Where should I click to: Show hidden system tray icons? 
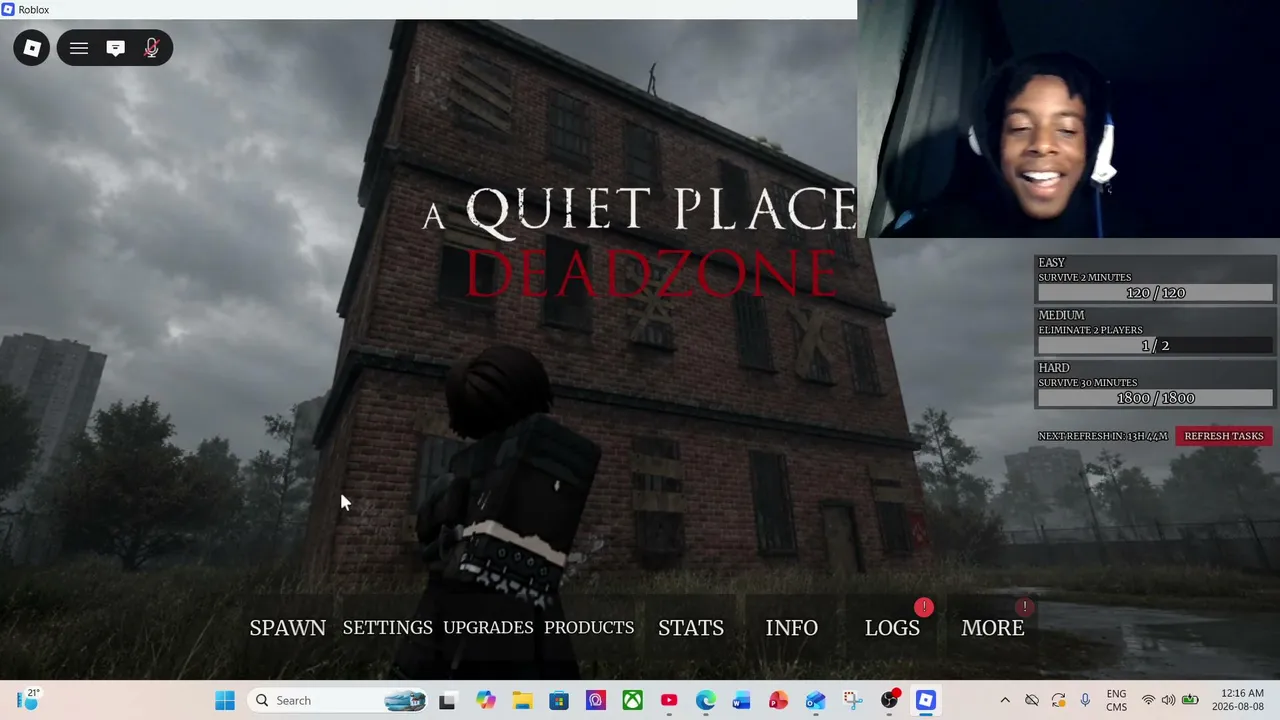[1005, 700]
